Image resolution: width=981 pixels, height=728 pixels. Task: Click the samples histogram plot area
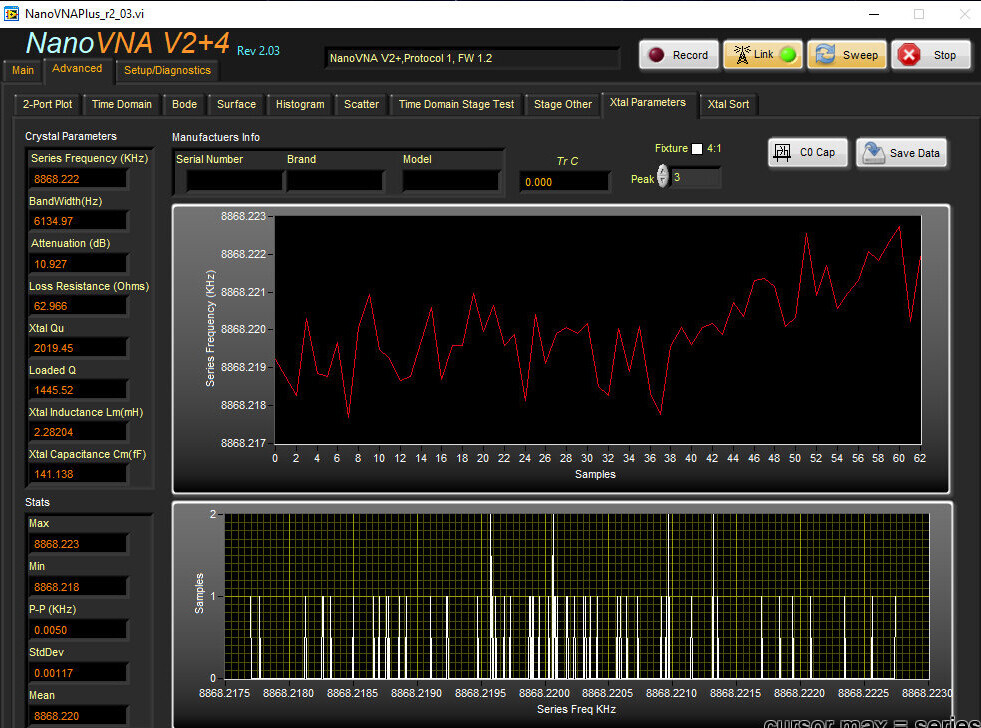click(577, 596)
